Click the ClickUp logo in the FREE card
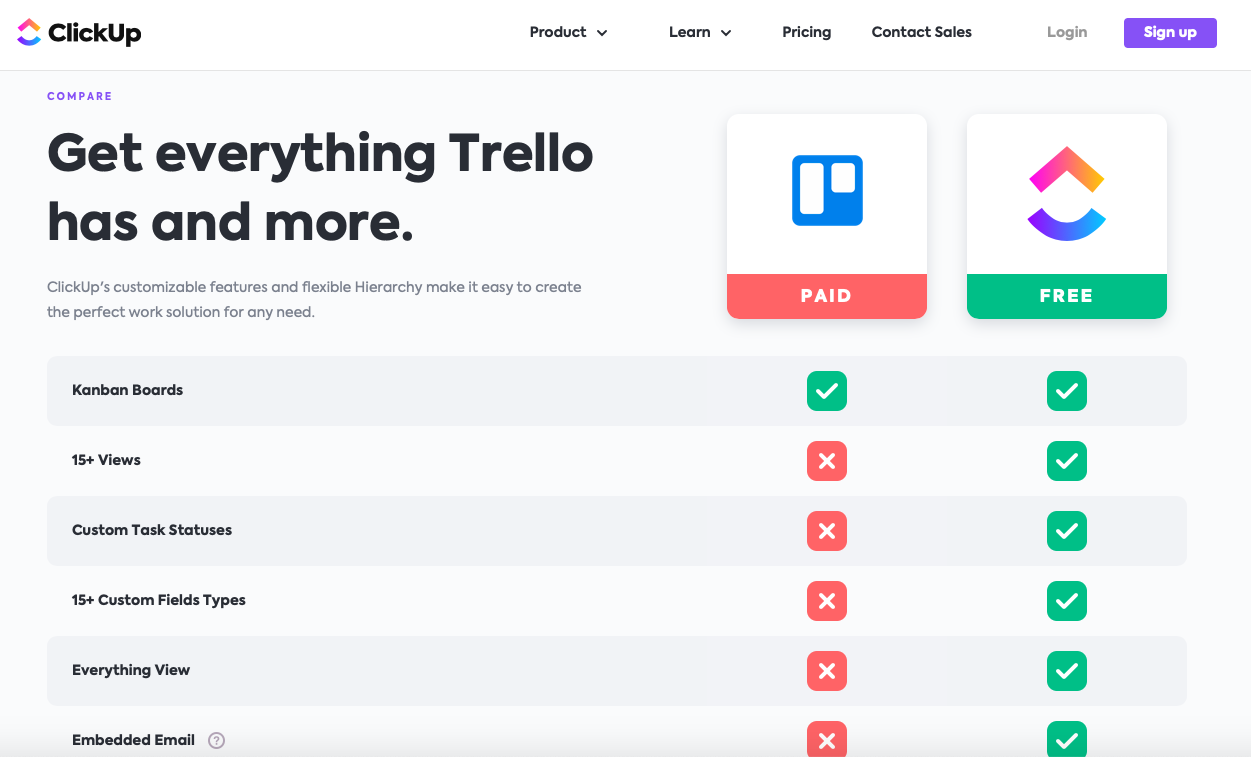 point(1066,193)
